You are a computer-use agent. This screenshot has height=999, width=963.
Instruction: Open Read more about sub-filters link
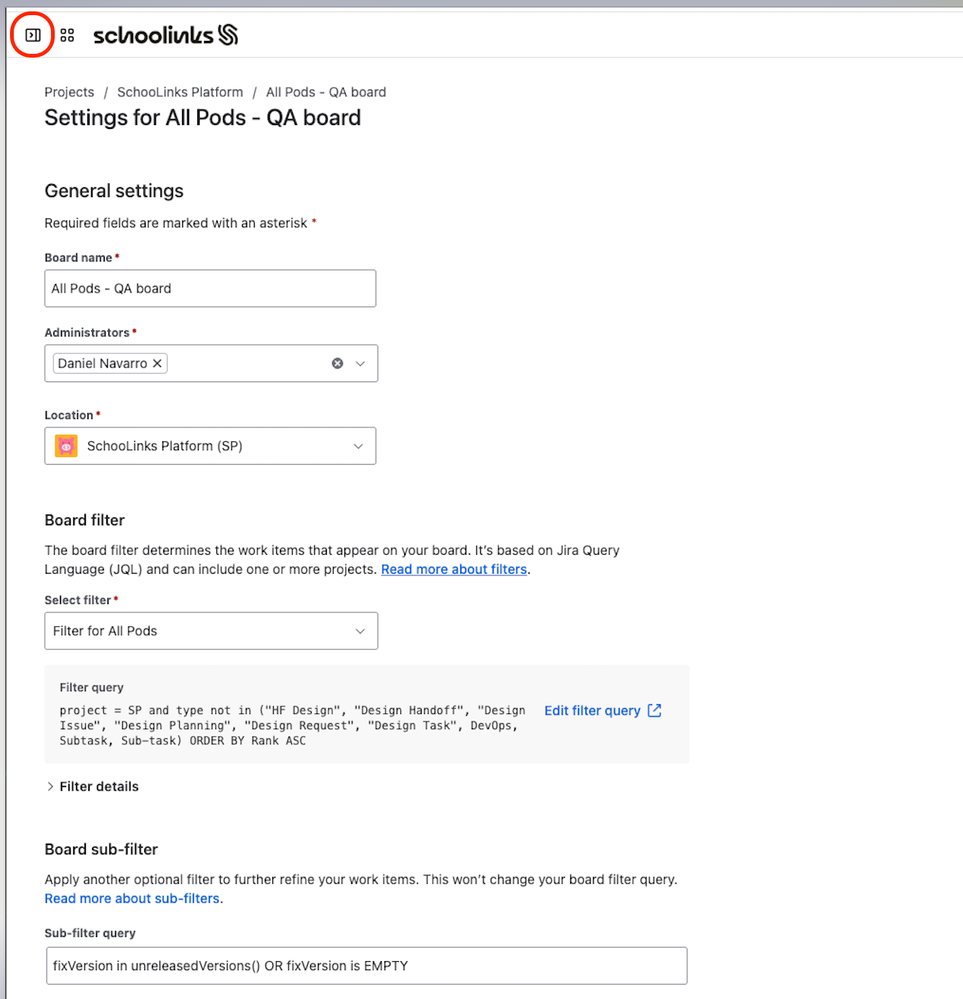click(132, 898)
